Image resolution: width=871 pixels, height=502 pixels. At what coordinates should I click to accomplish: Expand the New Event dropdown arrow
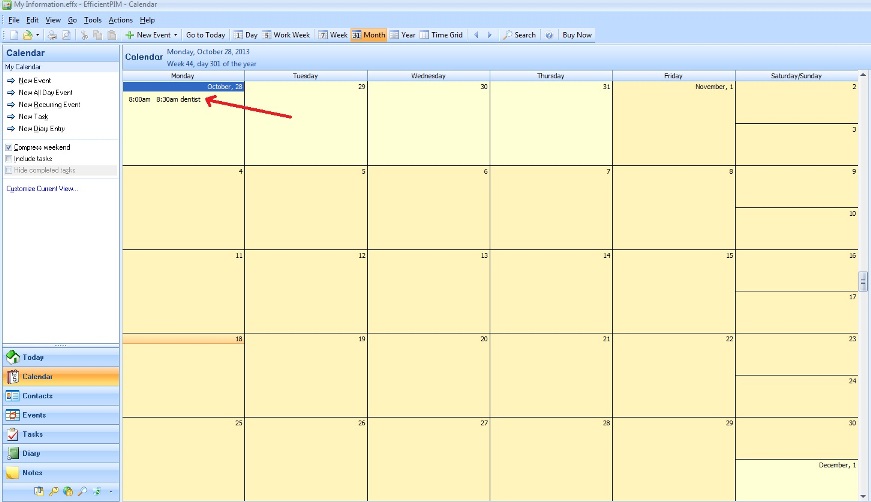coord(176,35)
